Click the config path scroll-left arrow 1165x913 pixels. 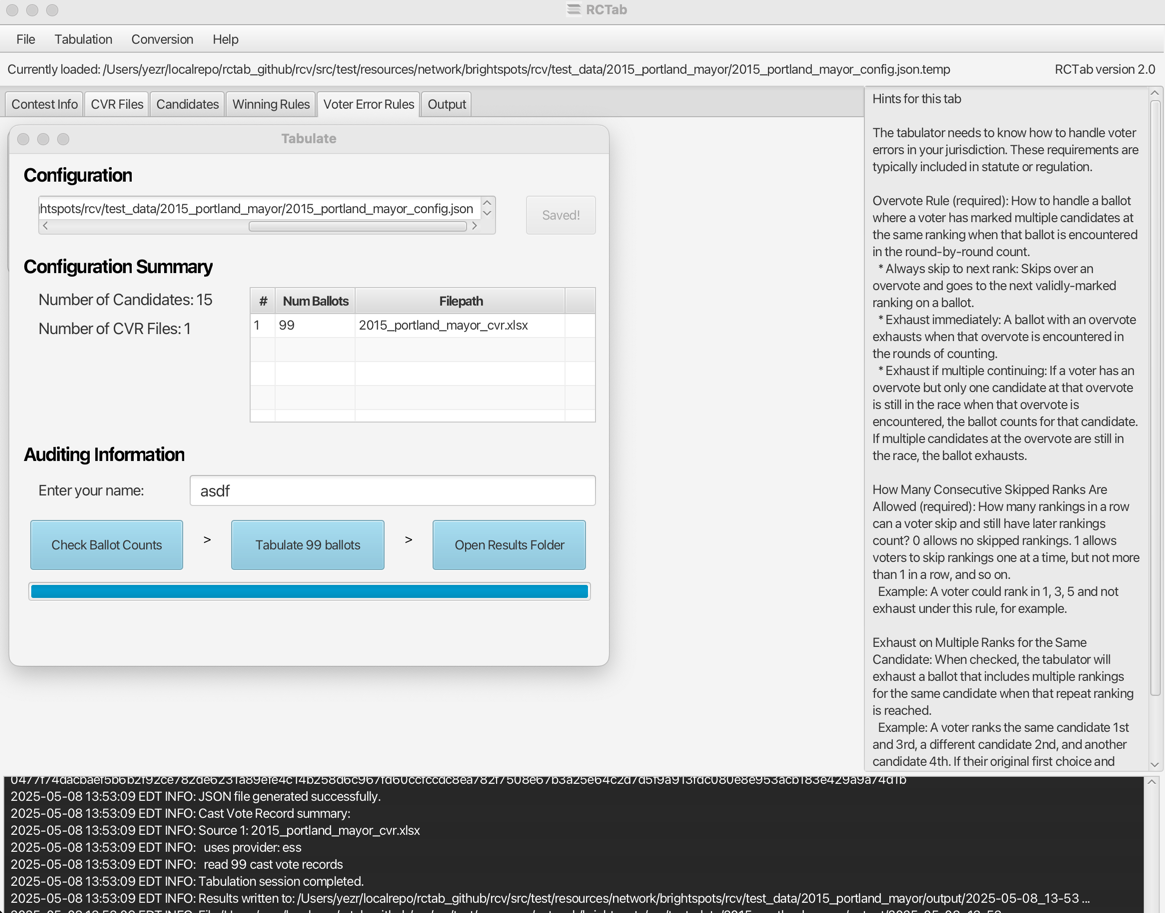pos(45,226)
